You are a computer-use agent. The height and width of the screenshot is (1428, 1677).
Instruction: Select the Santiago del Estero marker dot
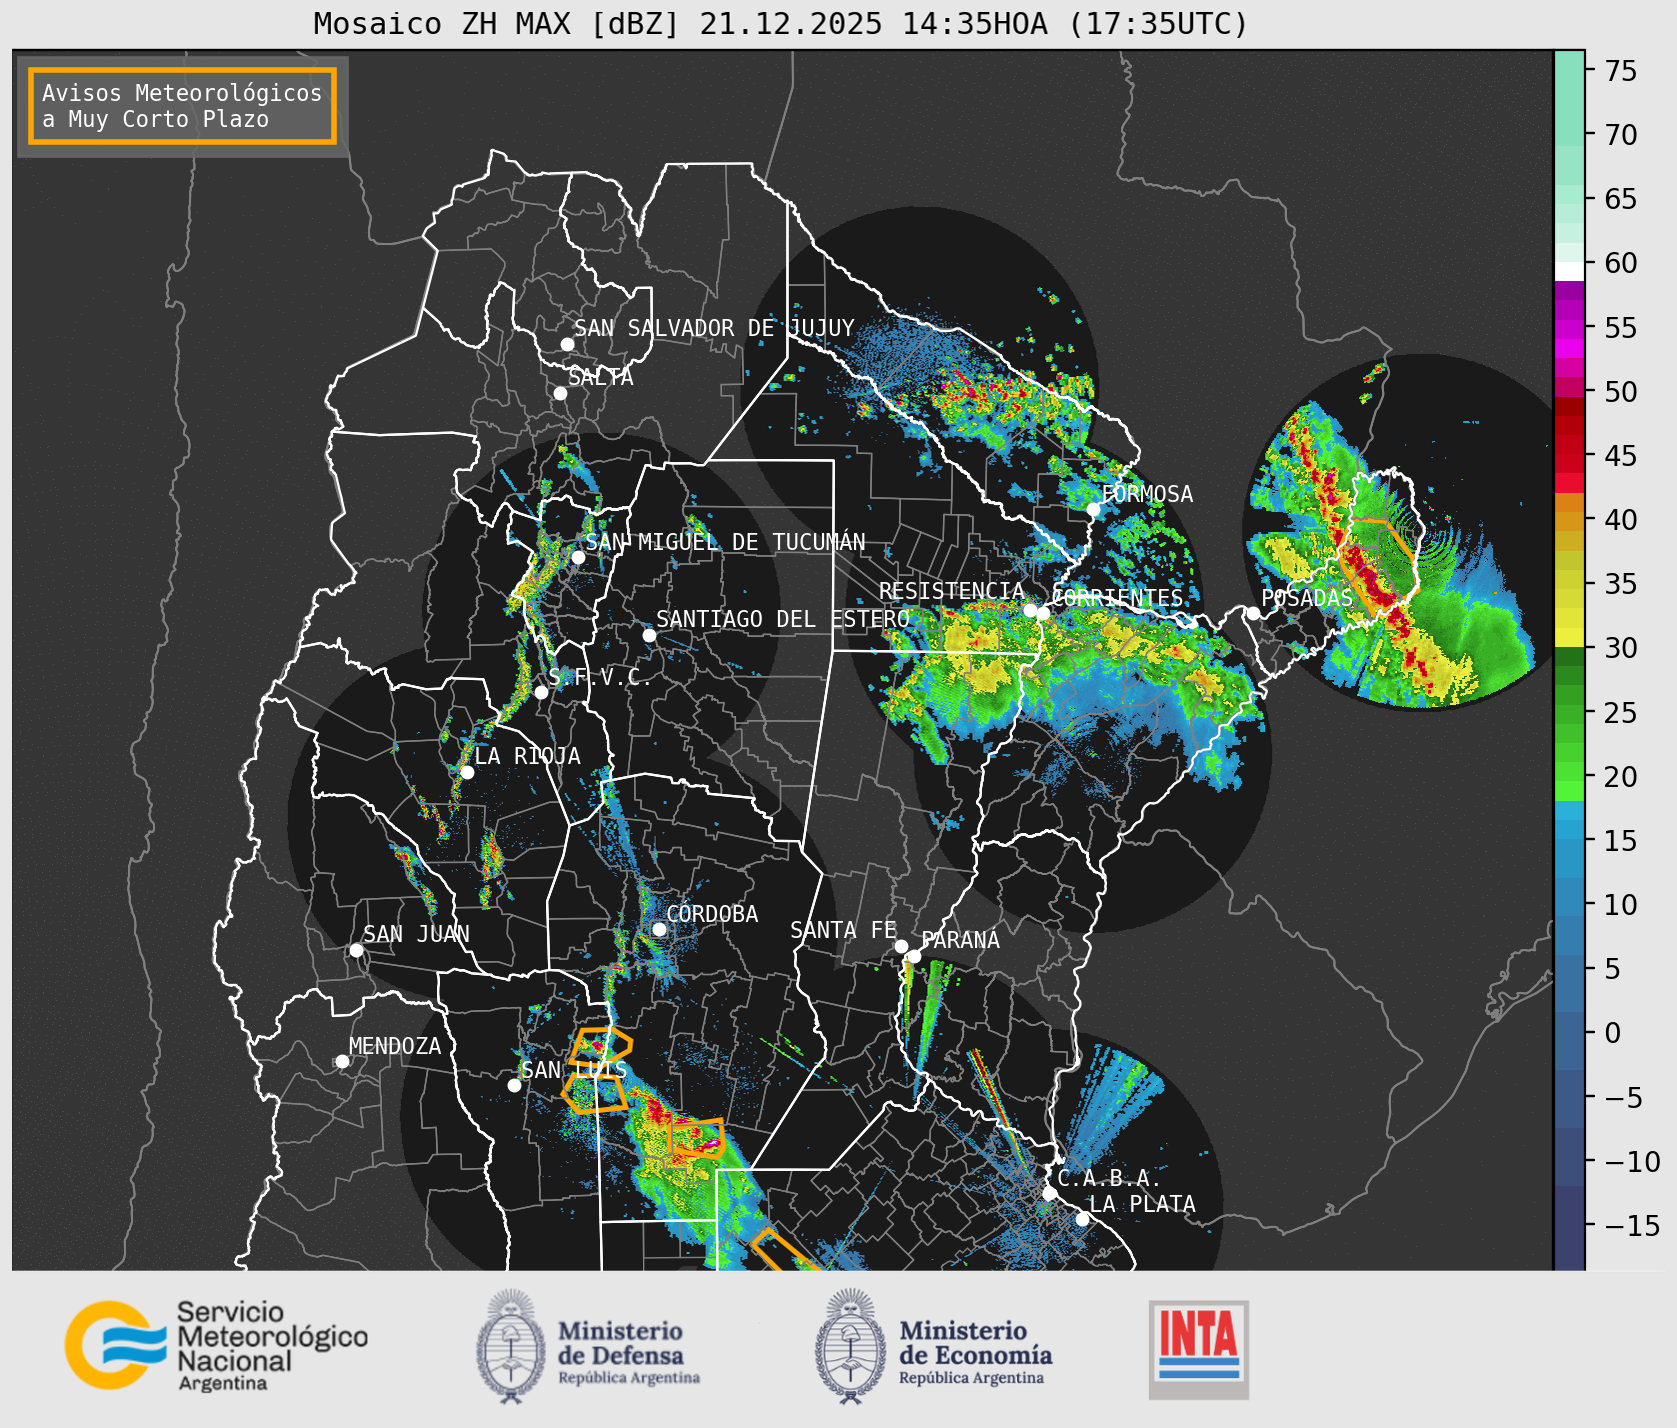click(x=649, y=635)
